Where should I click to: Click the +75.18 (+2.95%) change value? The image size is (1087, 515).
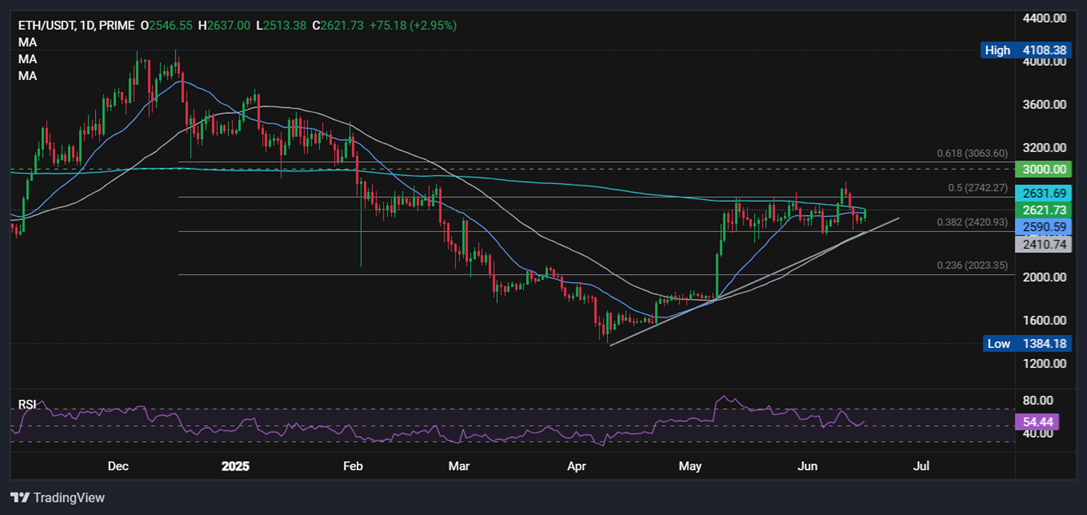pos(415,26)
